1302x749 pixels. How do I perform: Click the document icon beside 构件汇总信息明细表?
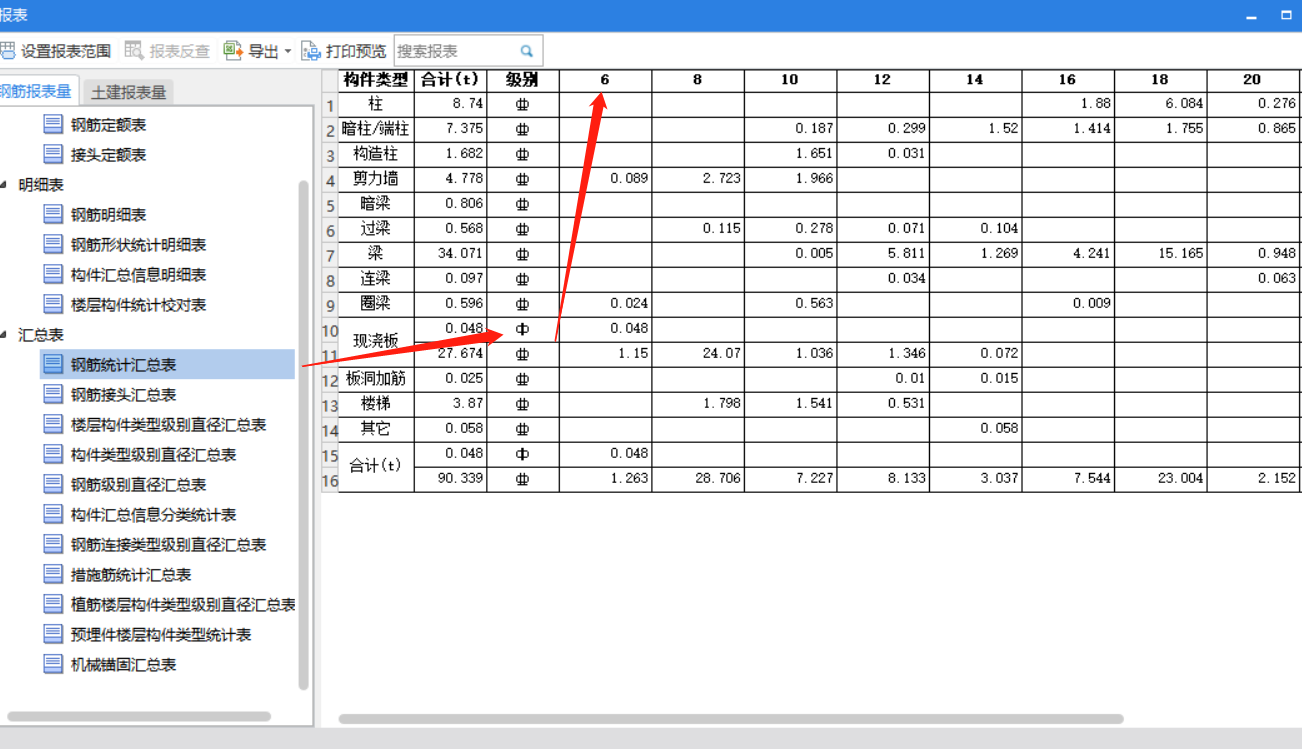point(53,274)
